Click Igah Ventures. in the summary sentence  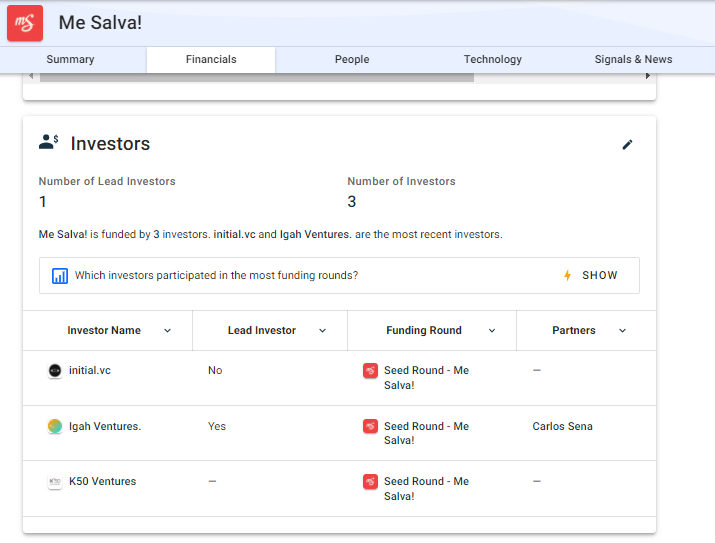pyautogui.click(x=316, y=234)
